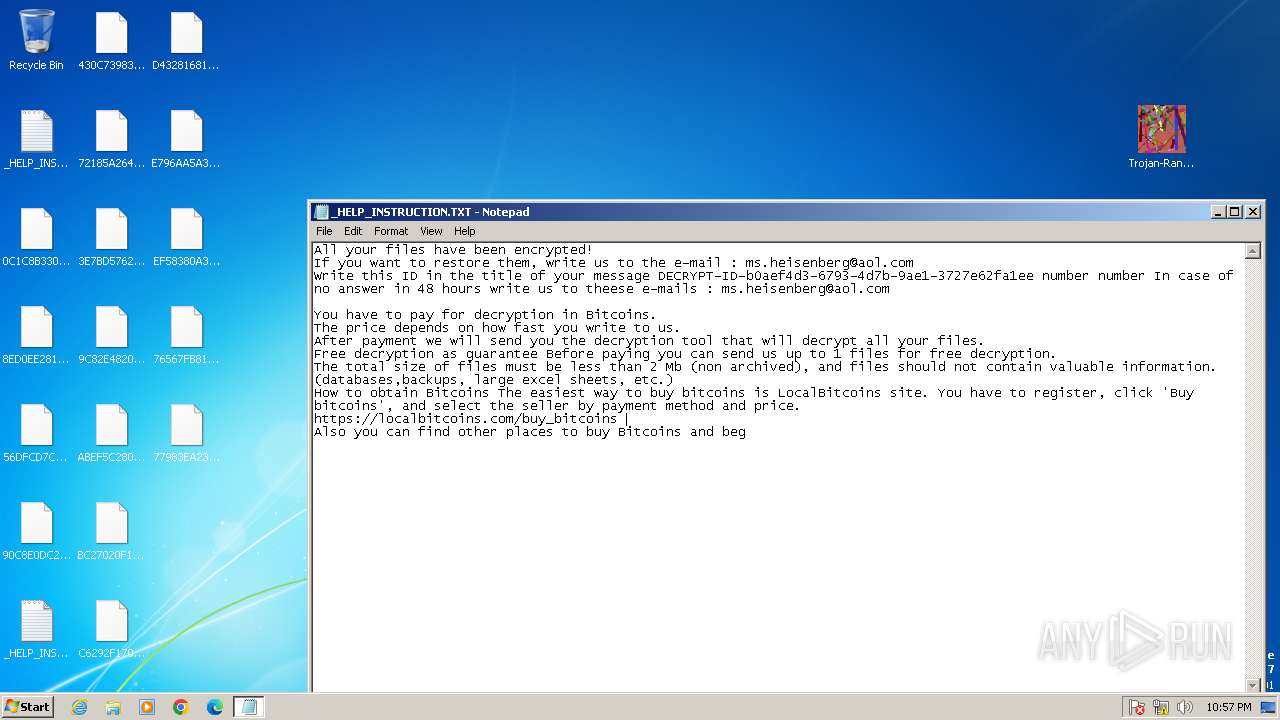Image resolution: width=1280 pixels, height=720 pixels.
Task: Click the line 'Also you can find other places'
Action: click(530, 432)
